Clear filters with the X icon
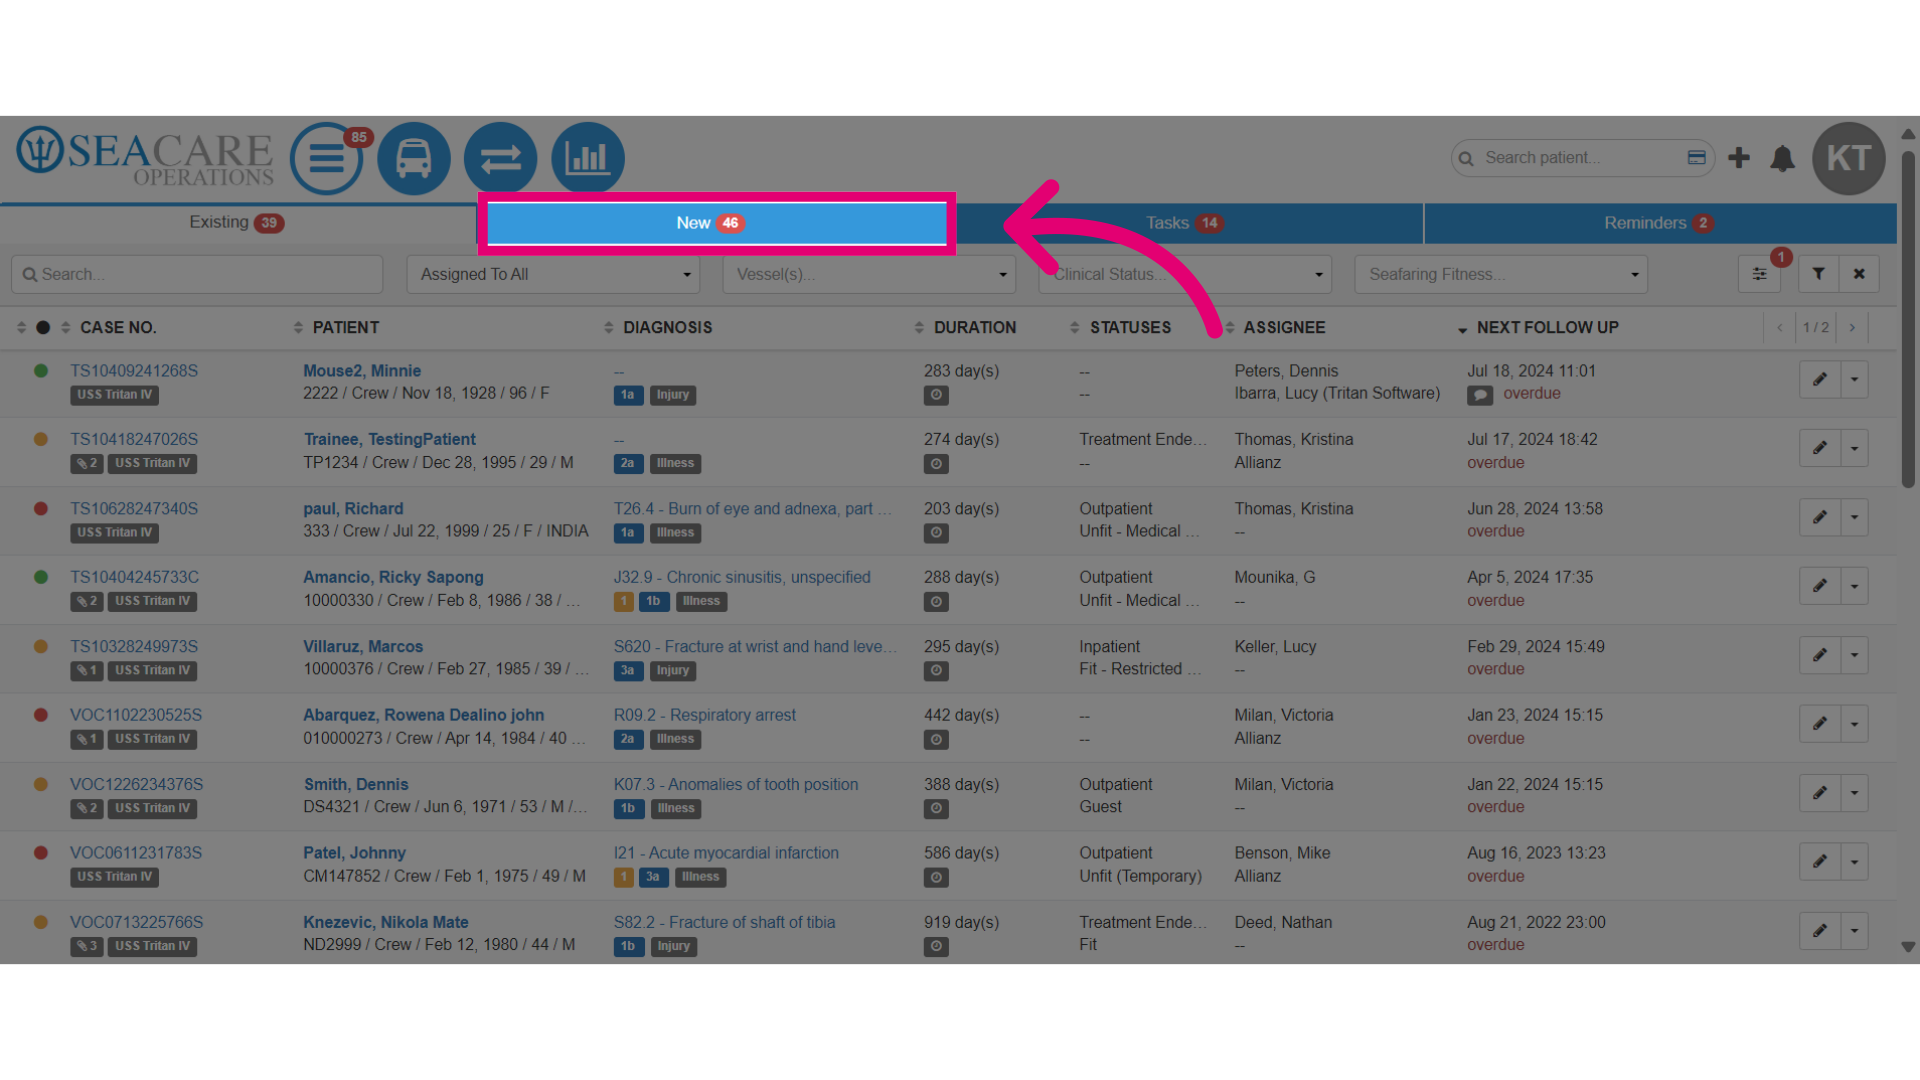 pyautogui.click(x=1859, y=274)
